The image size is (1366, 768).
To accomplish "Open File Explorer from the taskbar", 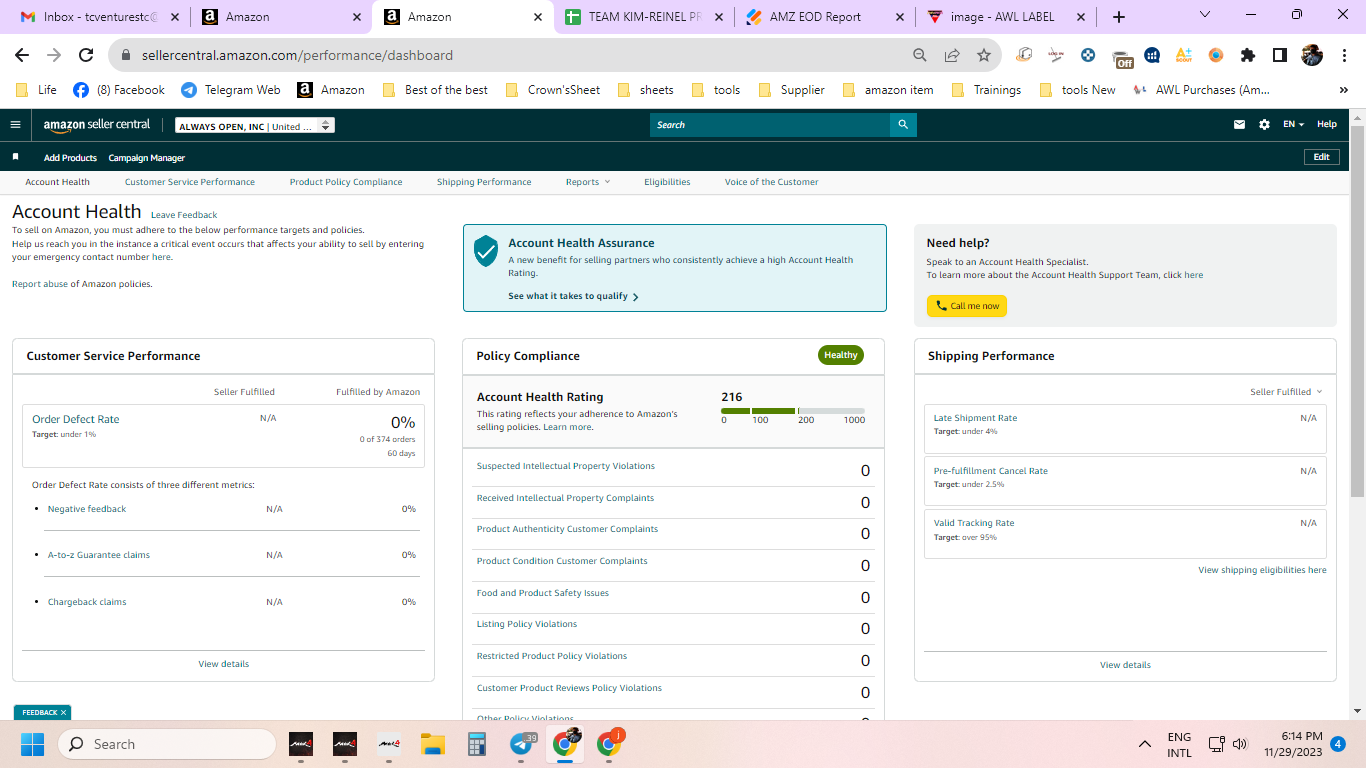I will click(432, 744).
